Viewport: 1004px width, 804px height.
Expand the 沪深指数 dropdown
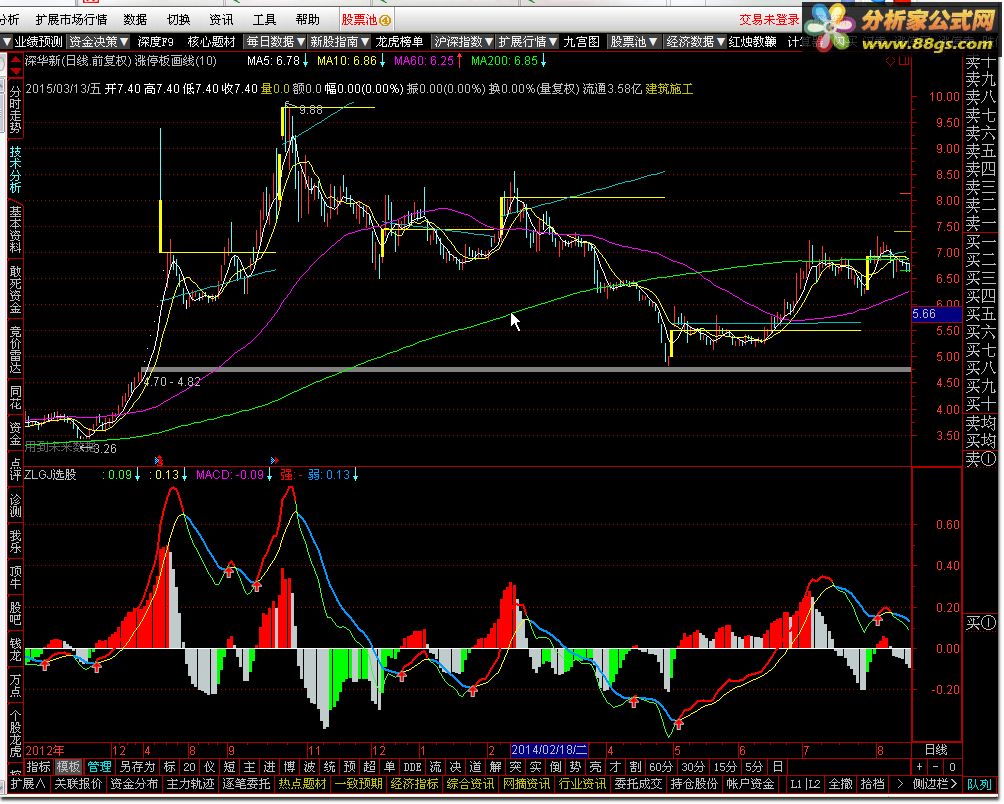tap(464, 42)
